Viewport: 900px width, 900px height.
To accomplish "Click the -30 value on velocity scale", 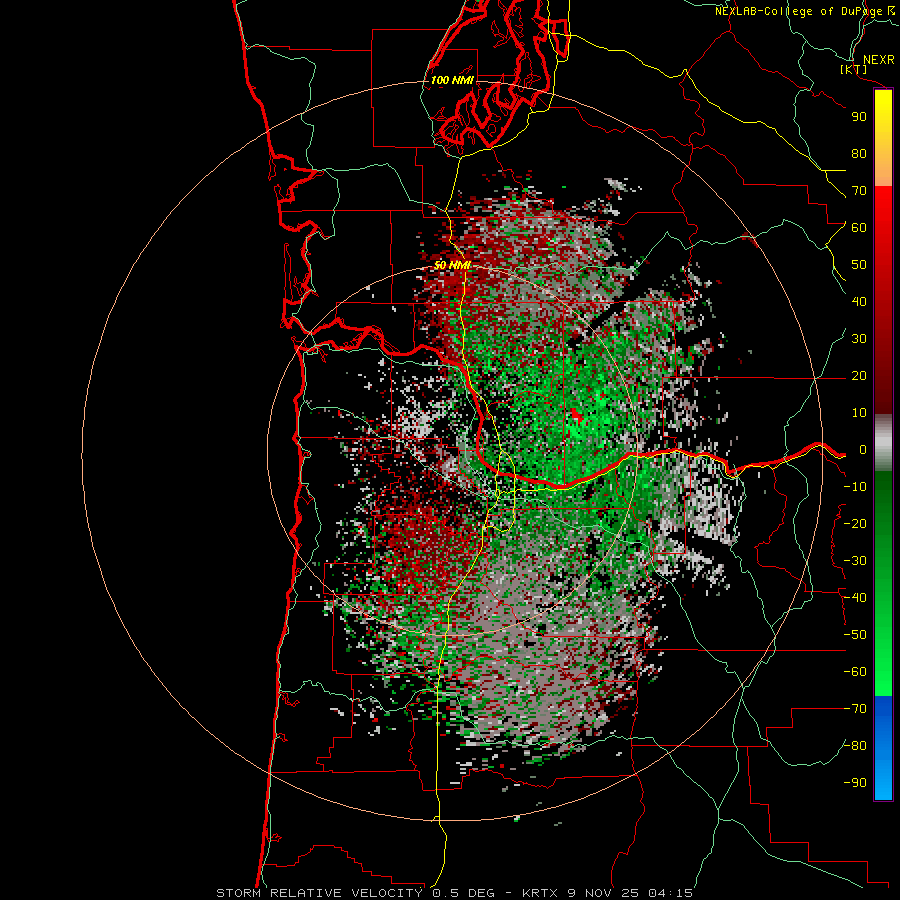I will pyautogui.click(x=855, y=561).
